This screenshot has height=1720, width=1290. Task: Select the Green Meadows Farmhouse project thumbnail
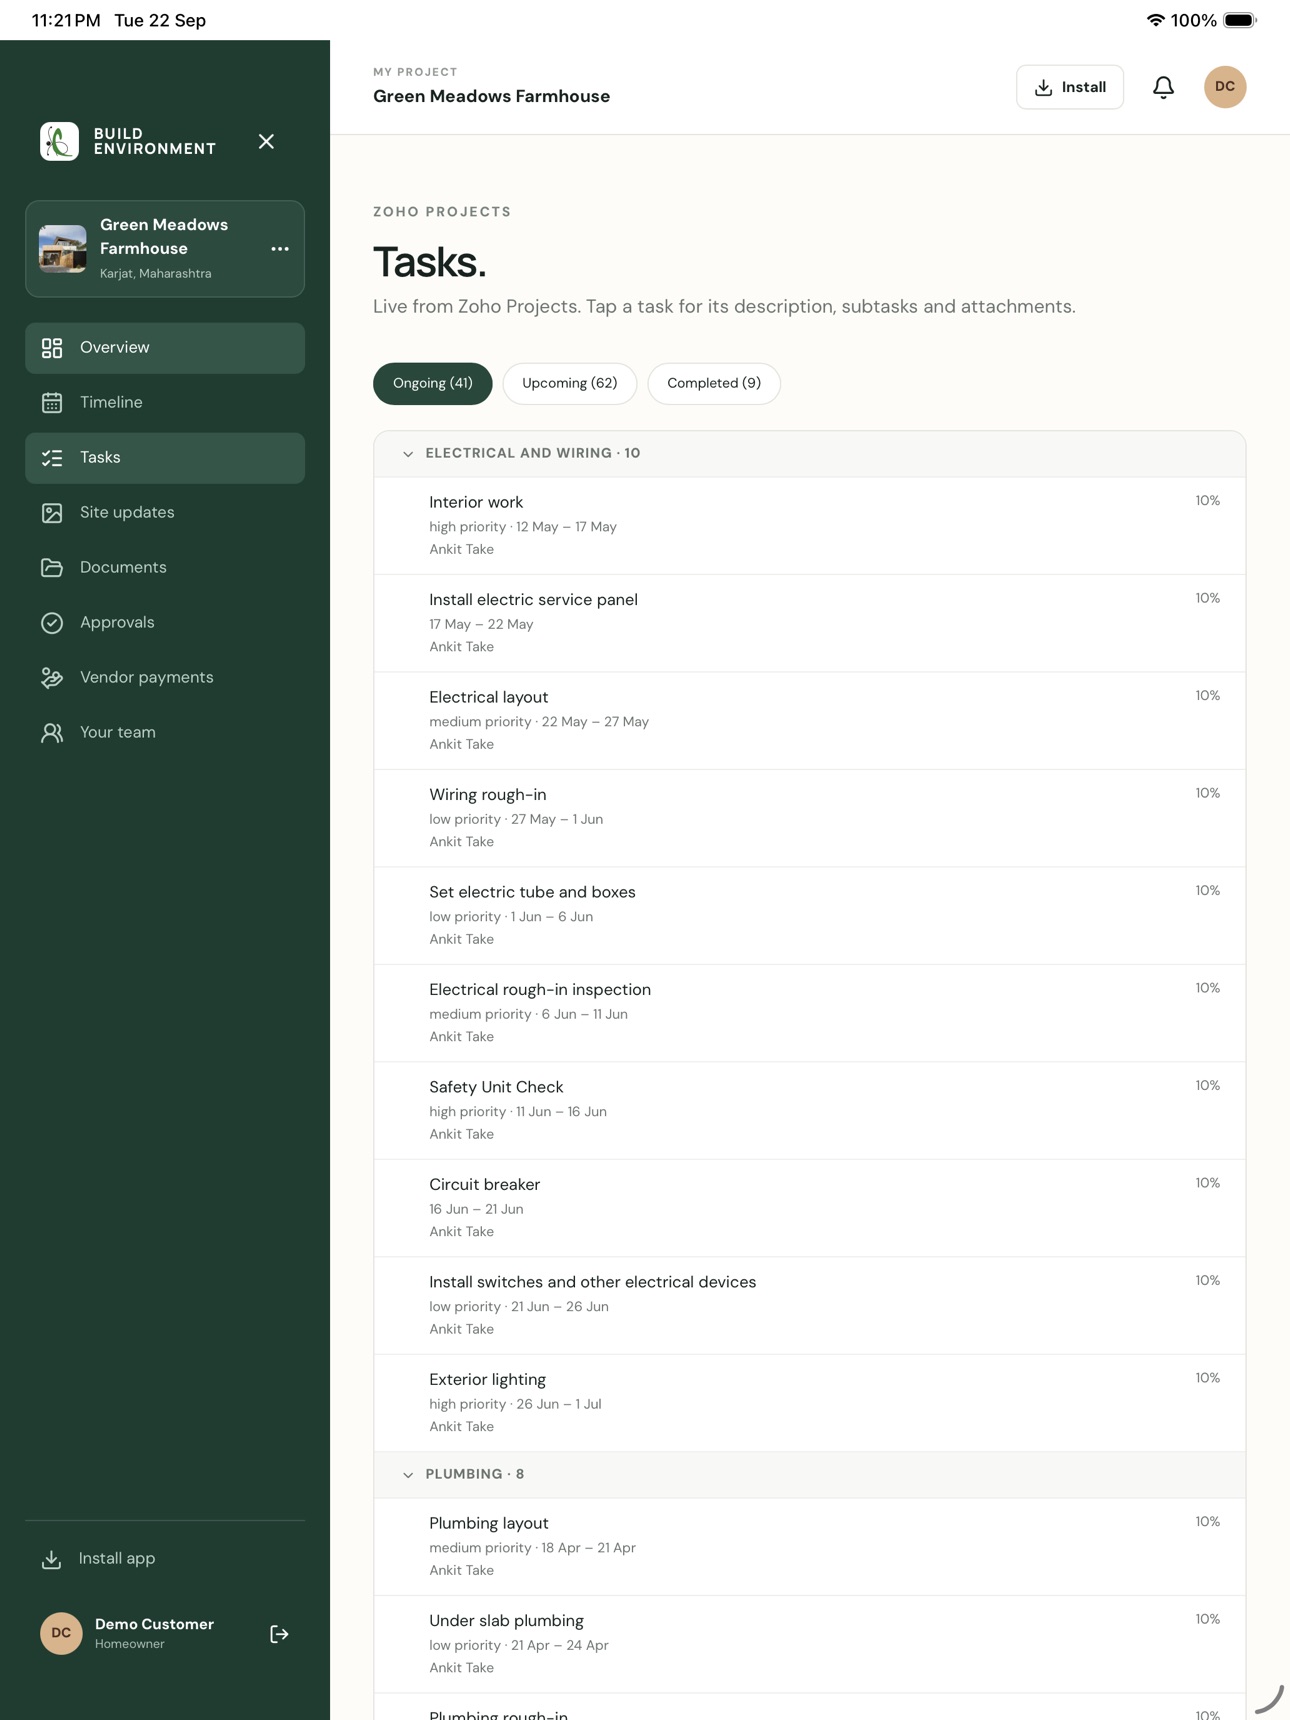(x=62, y=249)
